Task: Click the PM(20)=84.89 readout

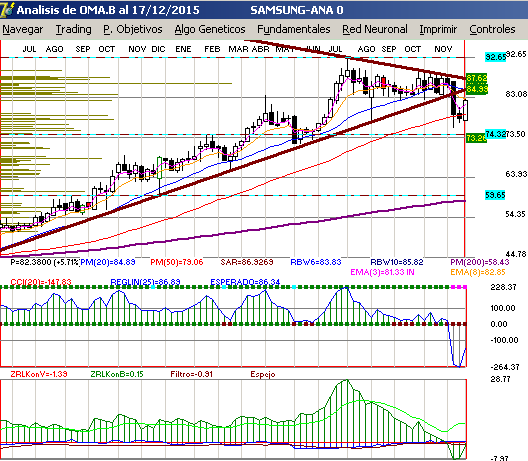Action: click(108, 262)
